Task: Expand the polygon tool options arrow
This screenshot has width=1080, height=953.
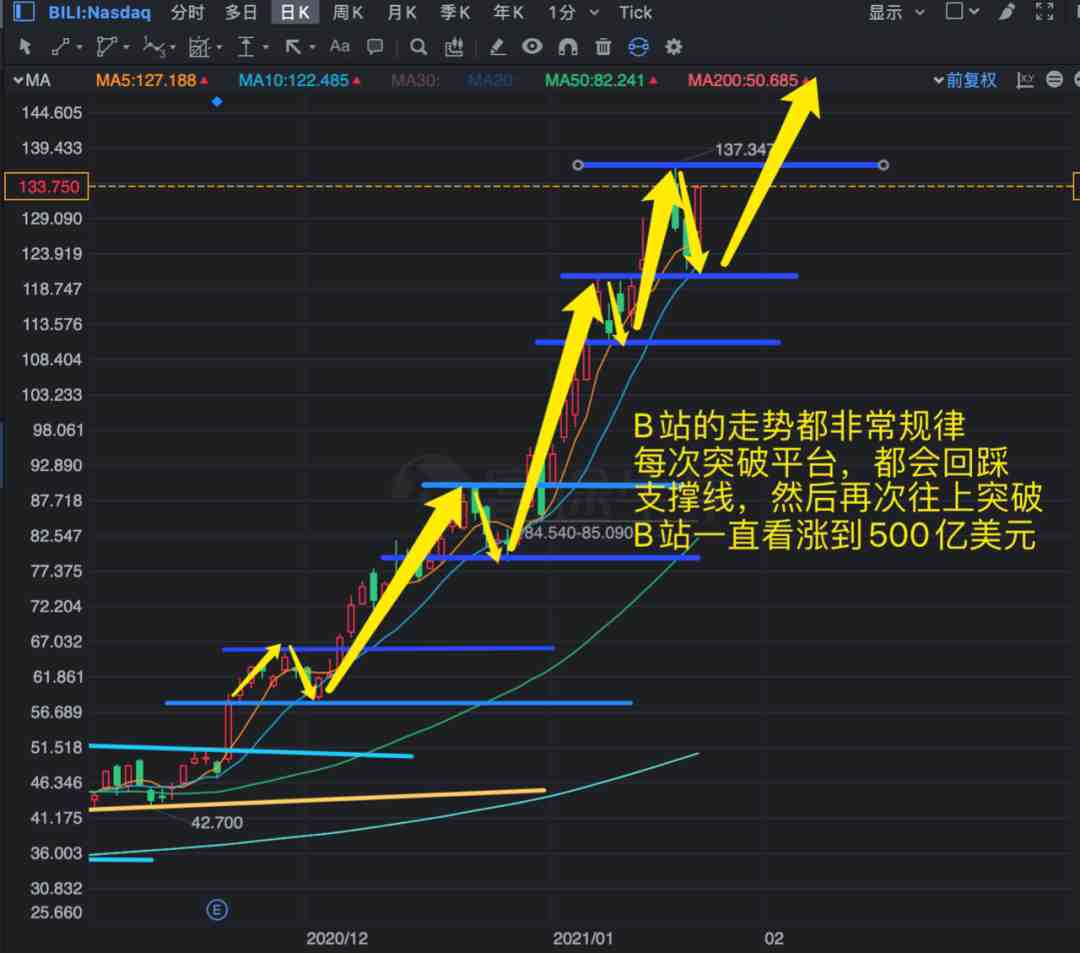Action: (126, 48)
